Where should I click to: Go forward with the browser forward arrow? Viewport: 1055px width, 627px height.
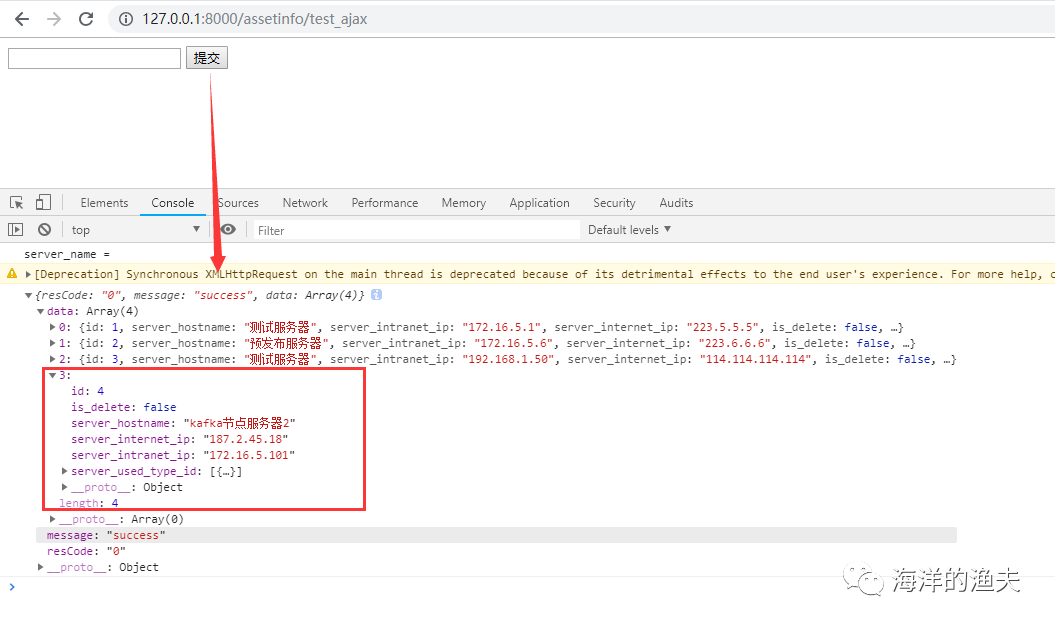(x=54, y=19)
